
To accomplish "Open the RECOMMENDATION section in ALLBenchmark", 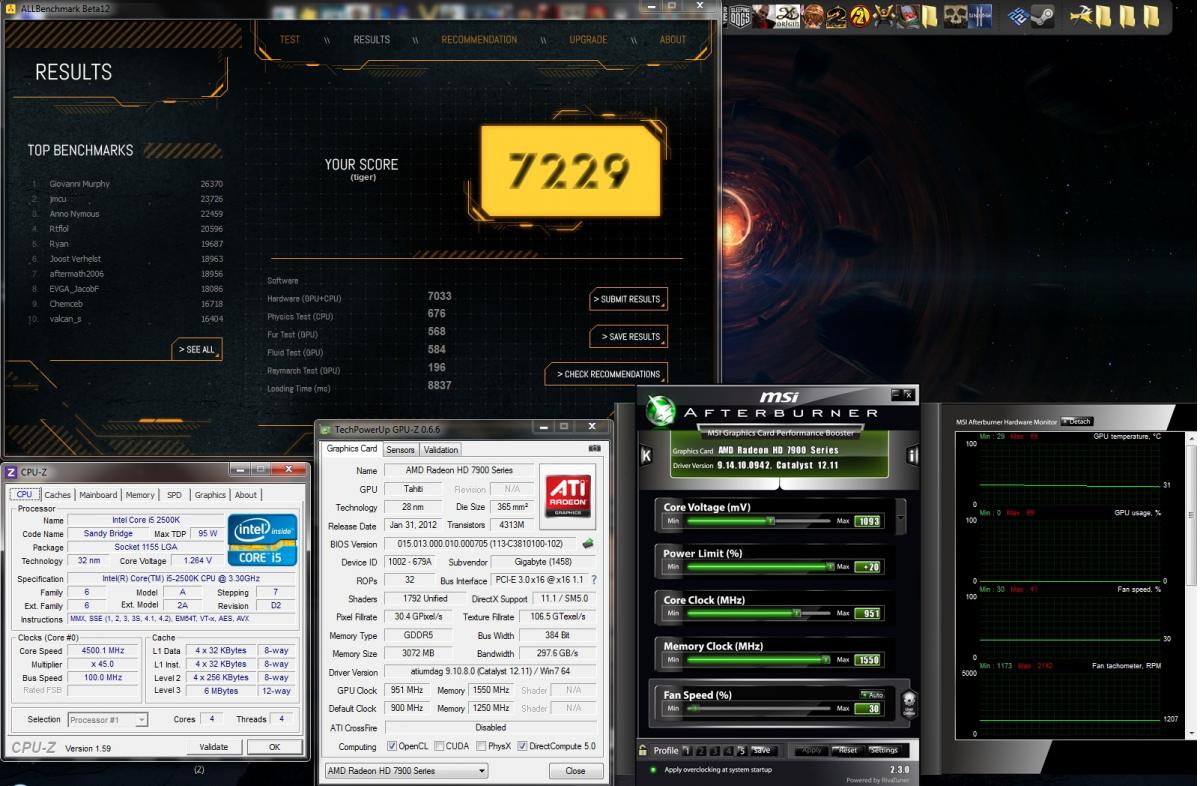I will 479,40.
